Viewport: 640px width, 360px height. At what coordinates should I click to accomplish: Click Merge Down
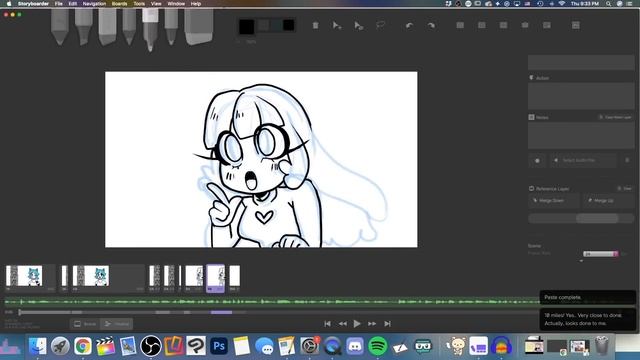tap(553, 201)
